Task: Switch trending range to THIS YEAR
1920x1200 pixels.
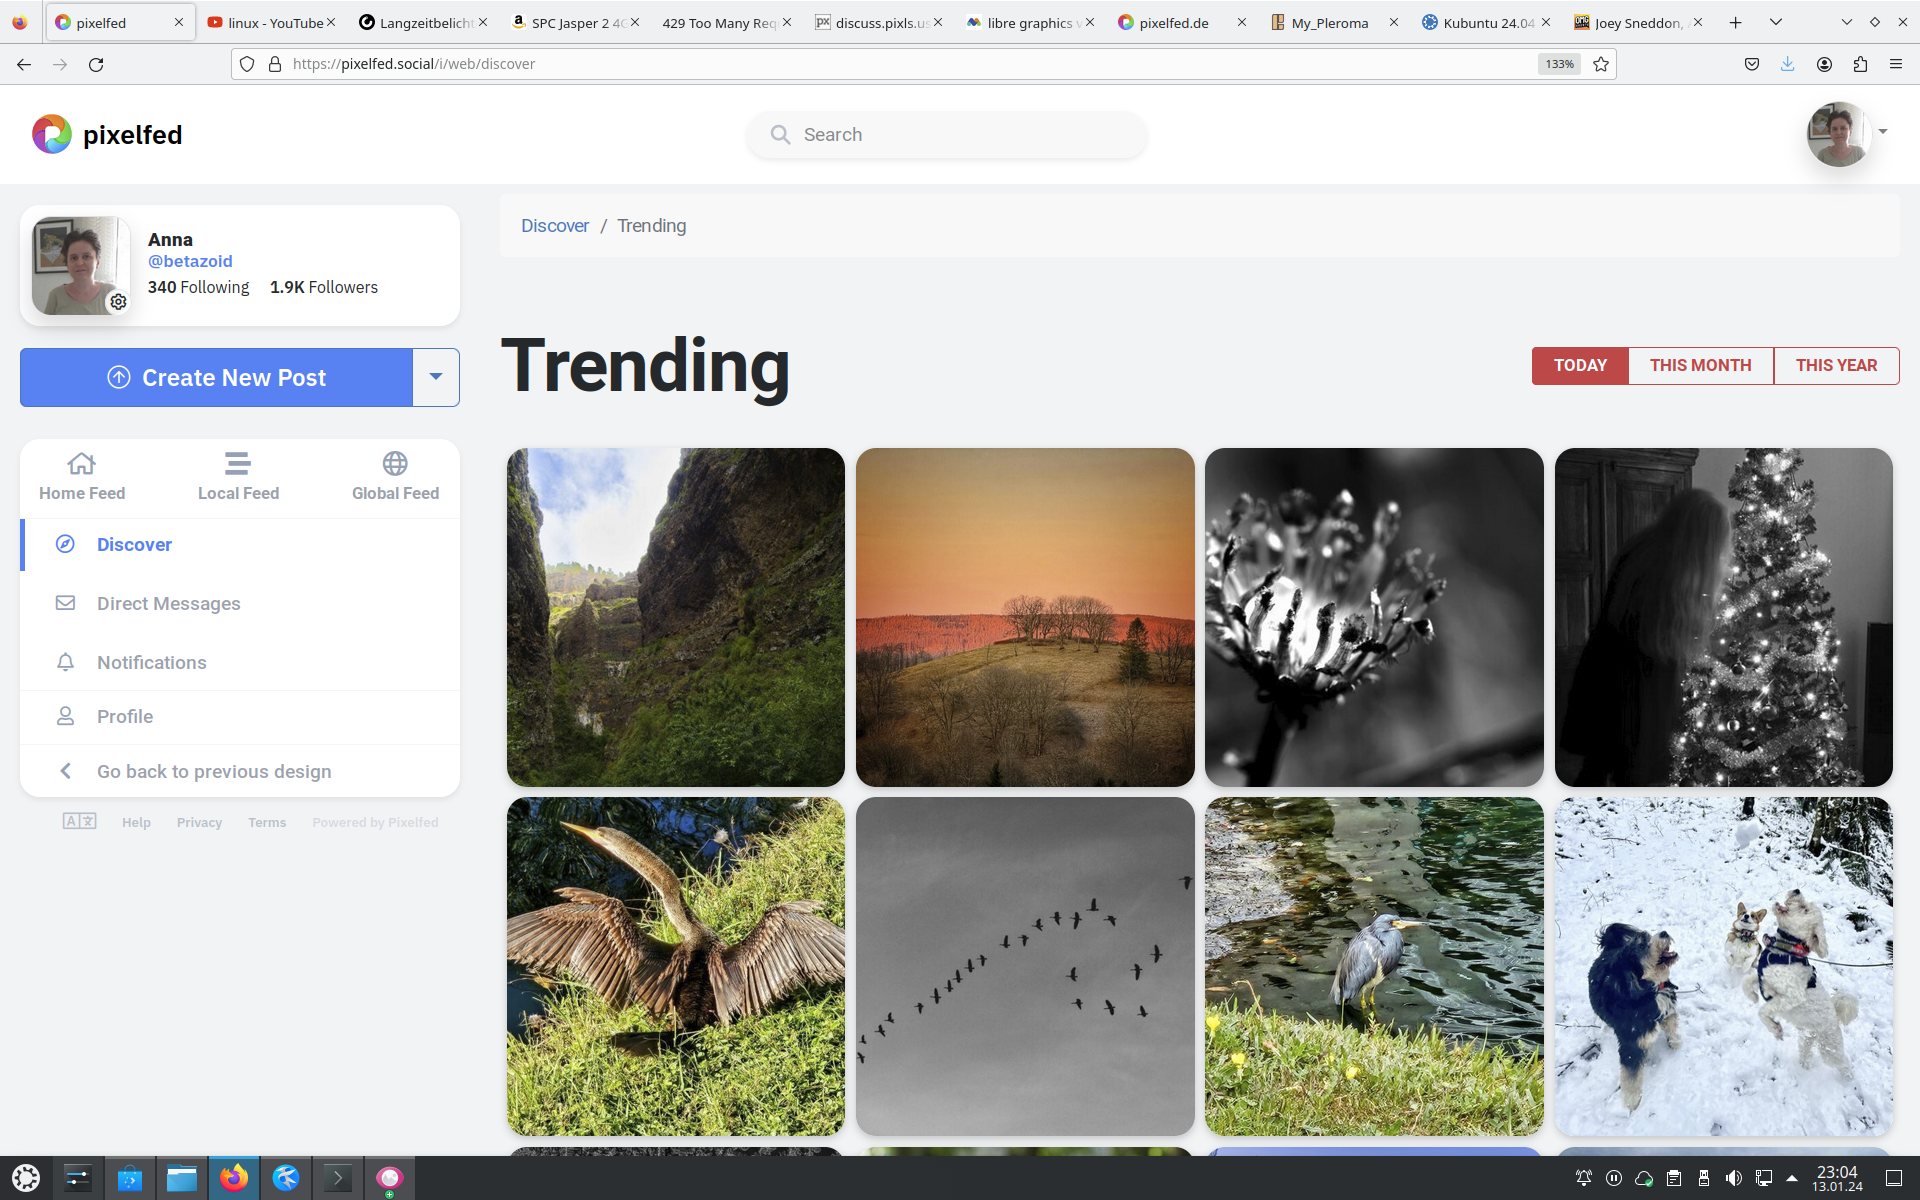Action: (1835, 366)
